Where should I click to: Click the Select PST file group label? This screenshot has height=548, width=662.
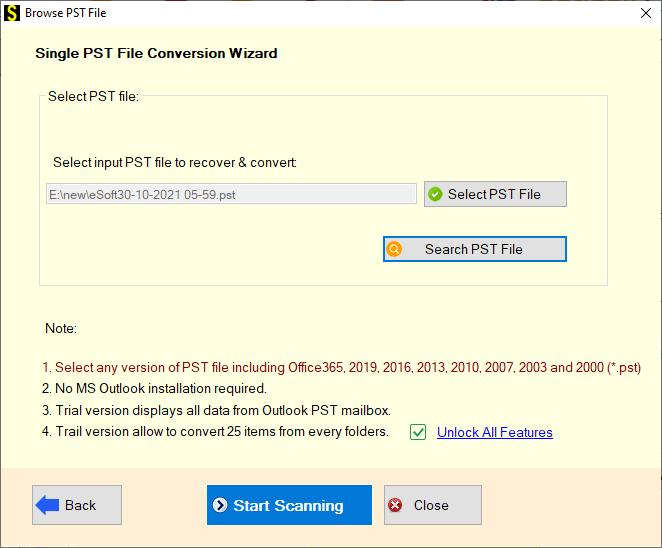click(x=93, y=96)
